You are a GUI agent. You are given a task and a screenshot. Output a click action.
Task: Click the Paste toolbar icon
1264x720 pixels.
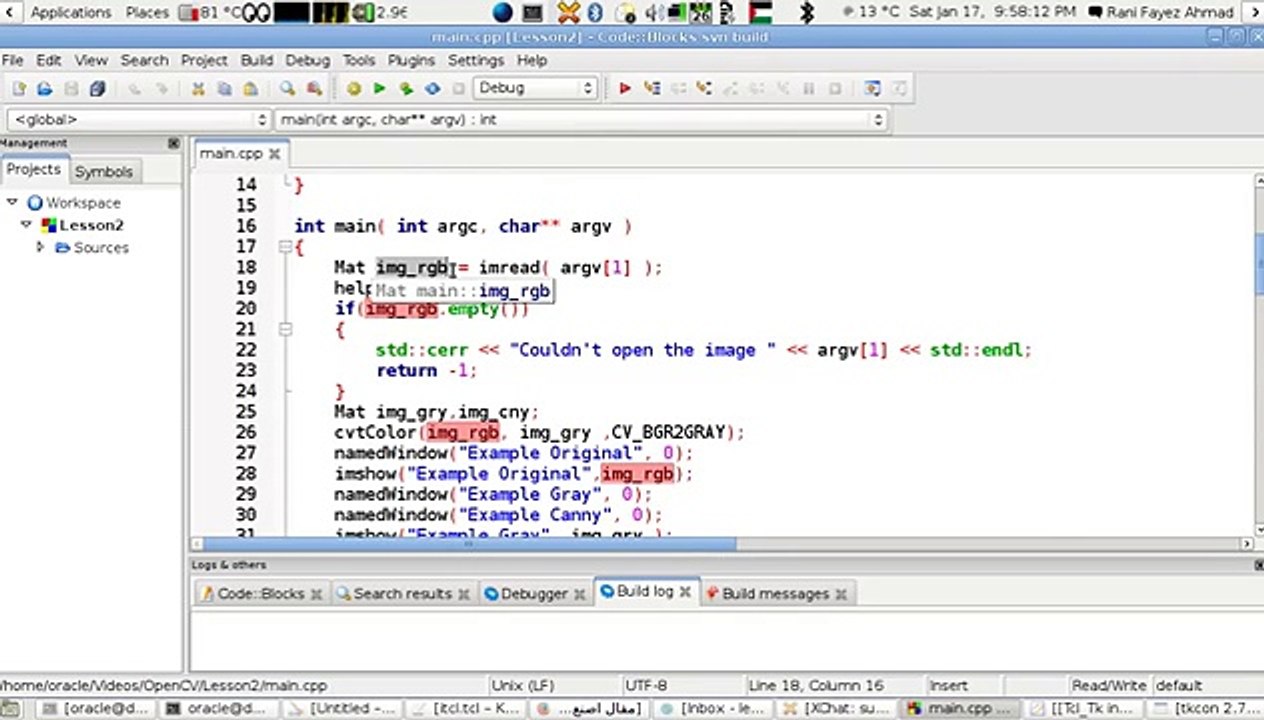tap(250, 88)
